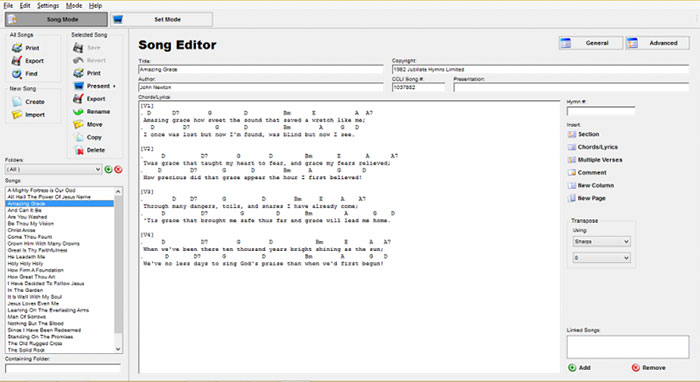This screenshot has width=700, height=382.
Task: Remove a linked song
Action: pos(649,368)
